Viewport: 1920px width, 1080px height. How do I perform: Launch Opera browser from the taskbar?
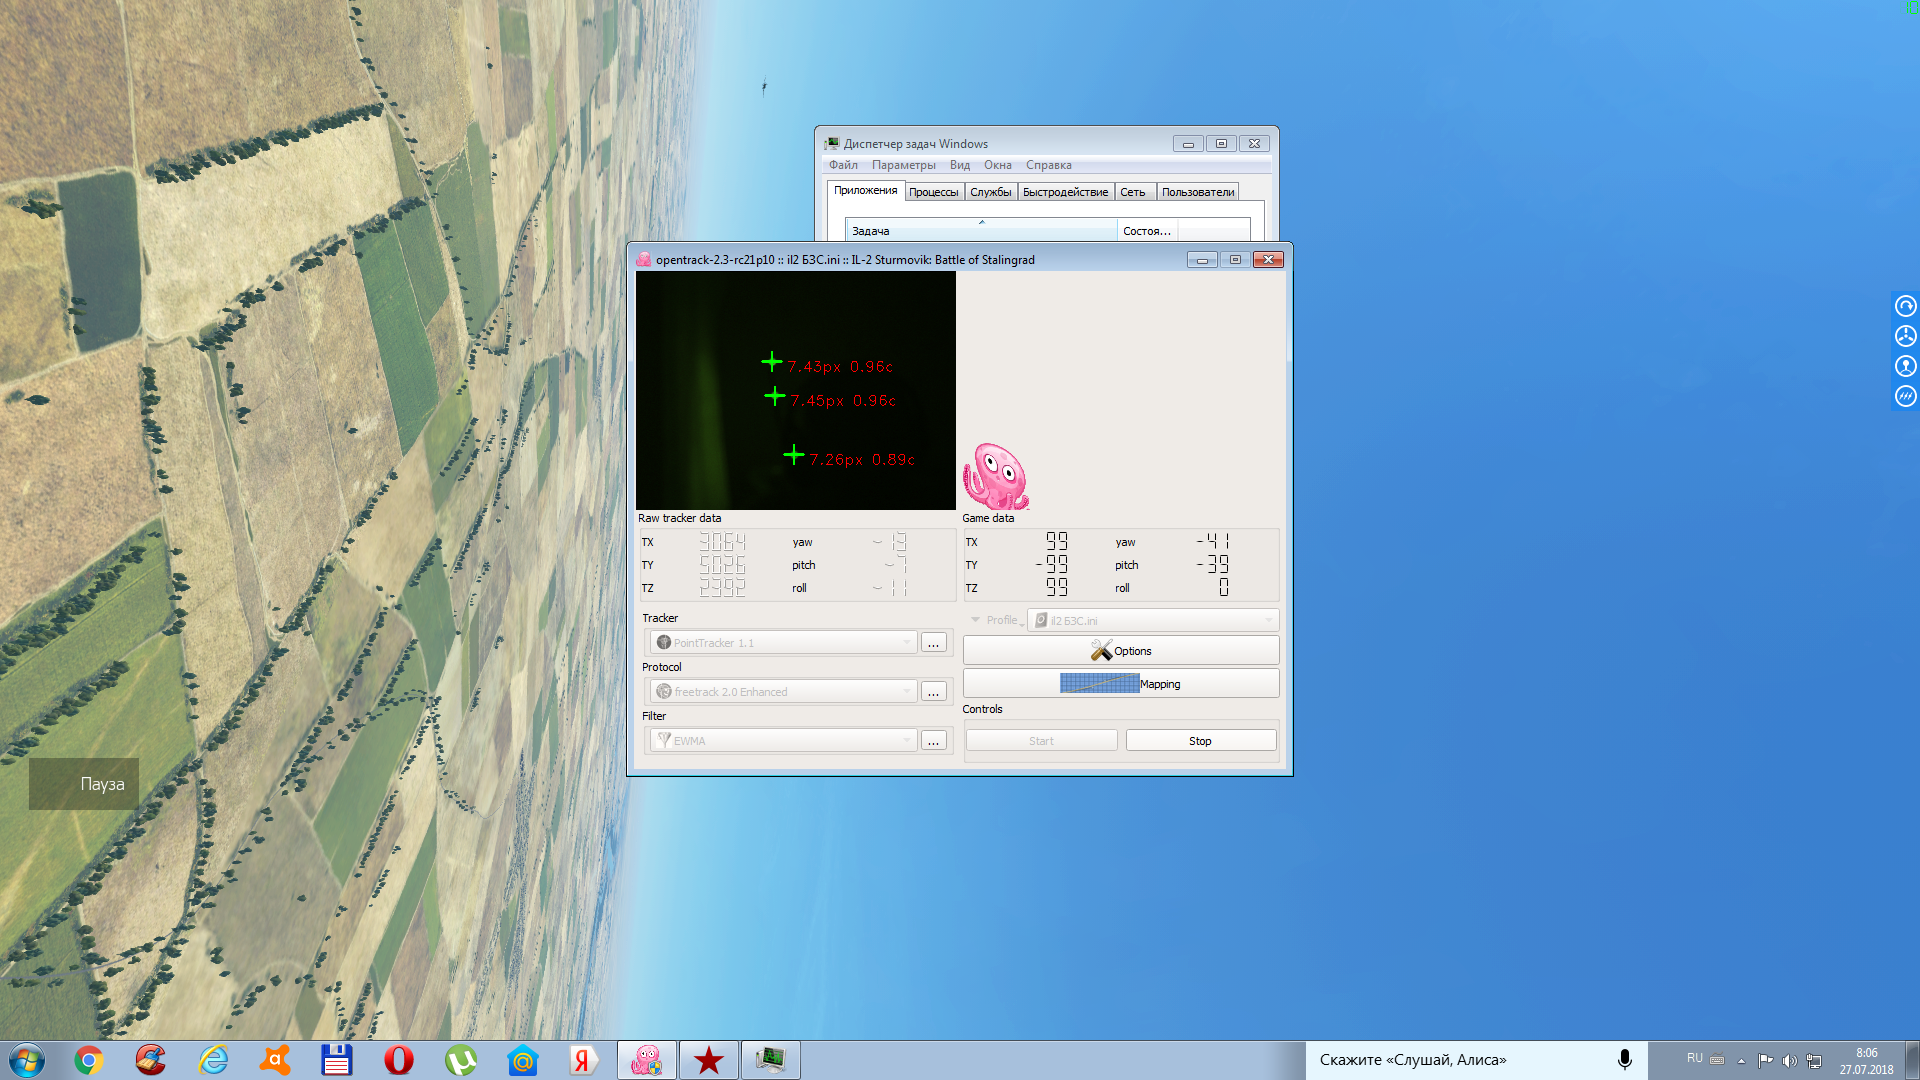pyautogui.click(x=399, y=1060)
